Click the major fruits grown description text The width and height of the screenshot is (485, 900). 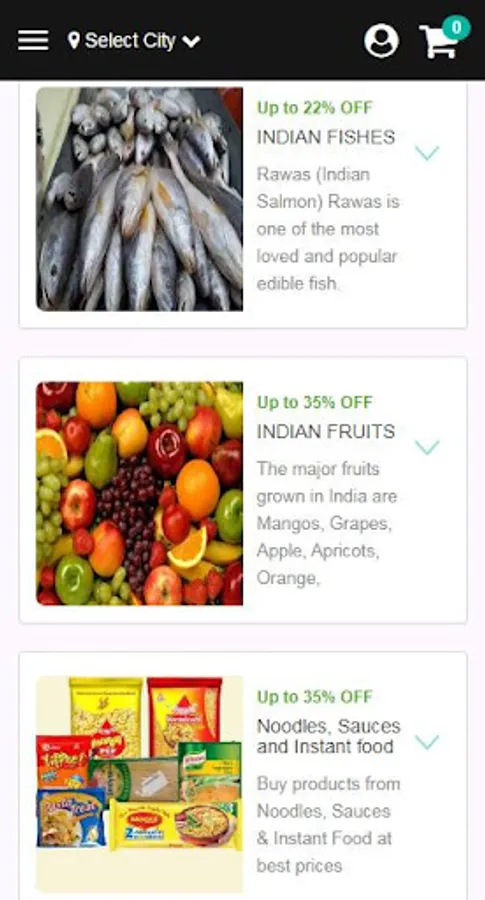click(x=327, y=523)
